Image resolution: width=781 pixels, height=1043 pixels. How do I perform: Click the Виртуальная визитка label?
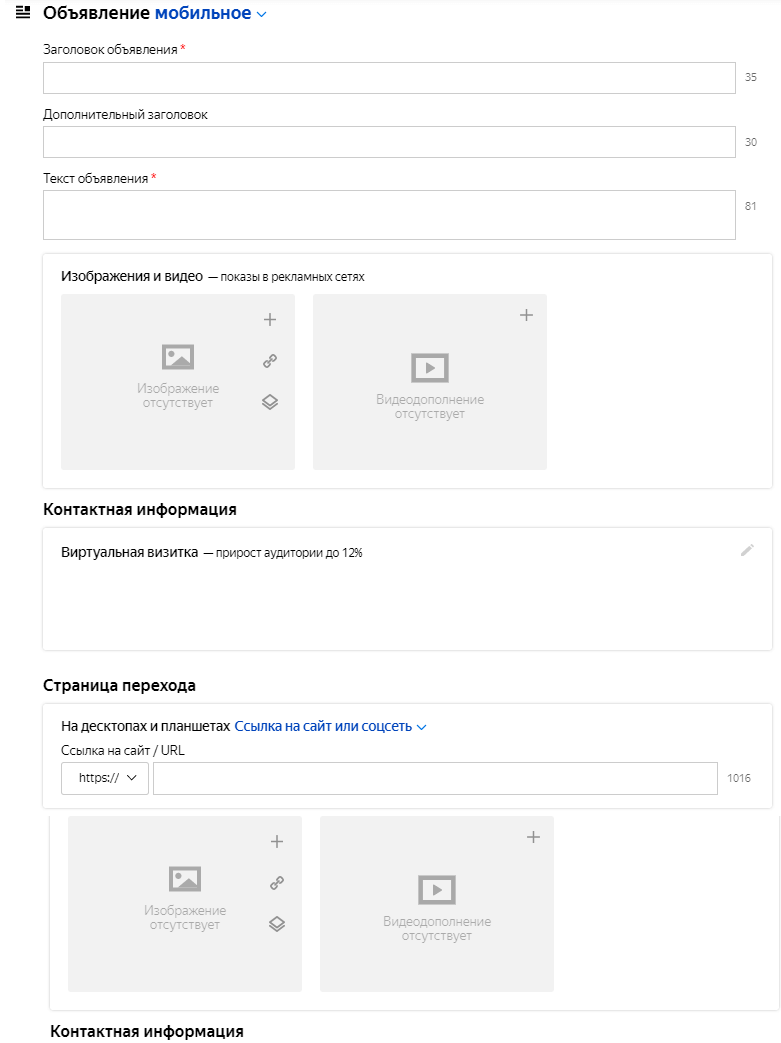pyautogui.click(x=130, y=552)
